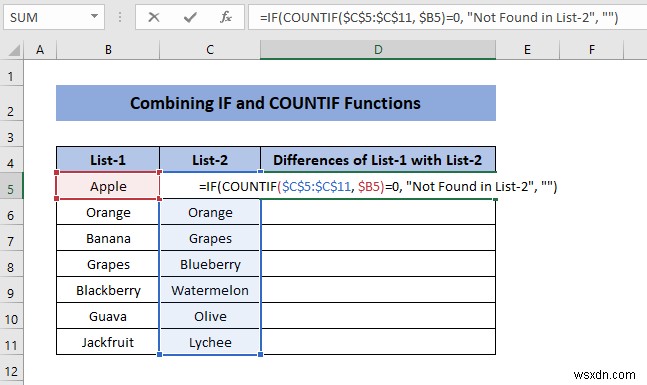The image size is (647, 385).
Task: Select all cells using the corner triangle
Action: pyautogui.click(x=14, y=50)
